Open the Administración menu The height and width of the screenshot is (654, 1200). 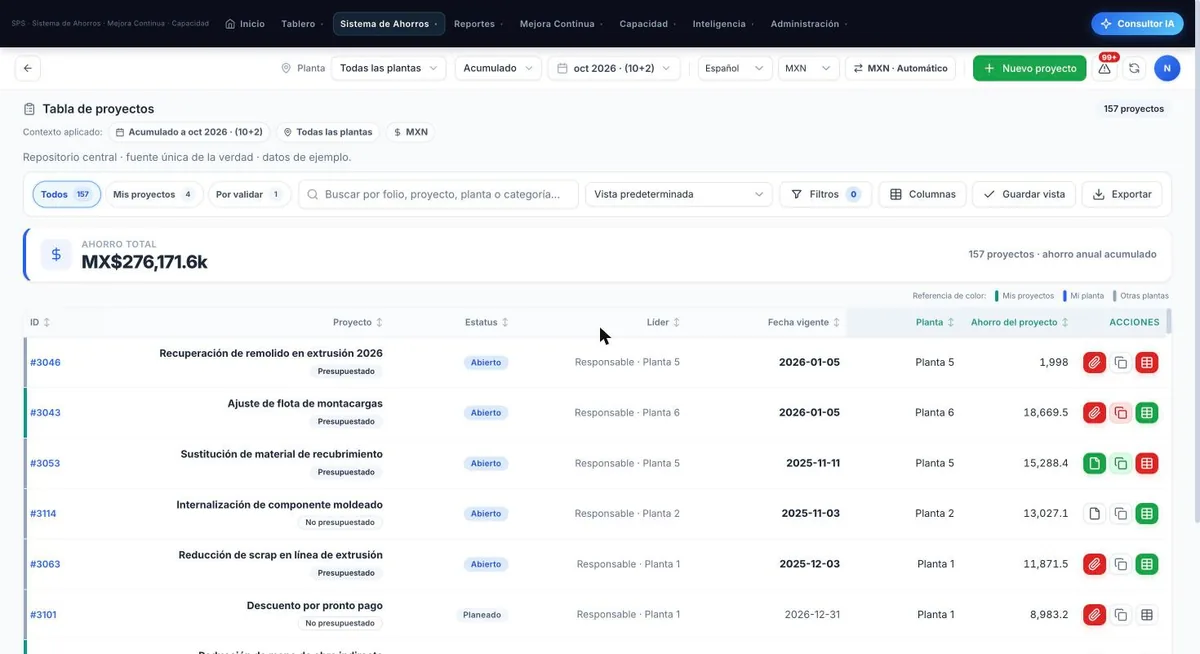809,24
